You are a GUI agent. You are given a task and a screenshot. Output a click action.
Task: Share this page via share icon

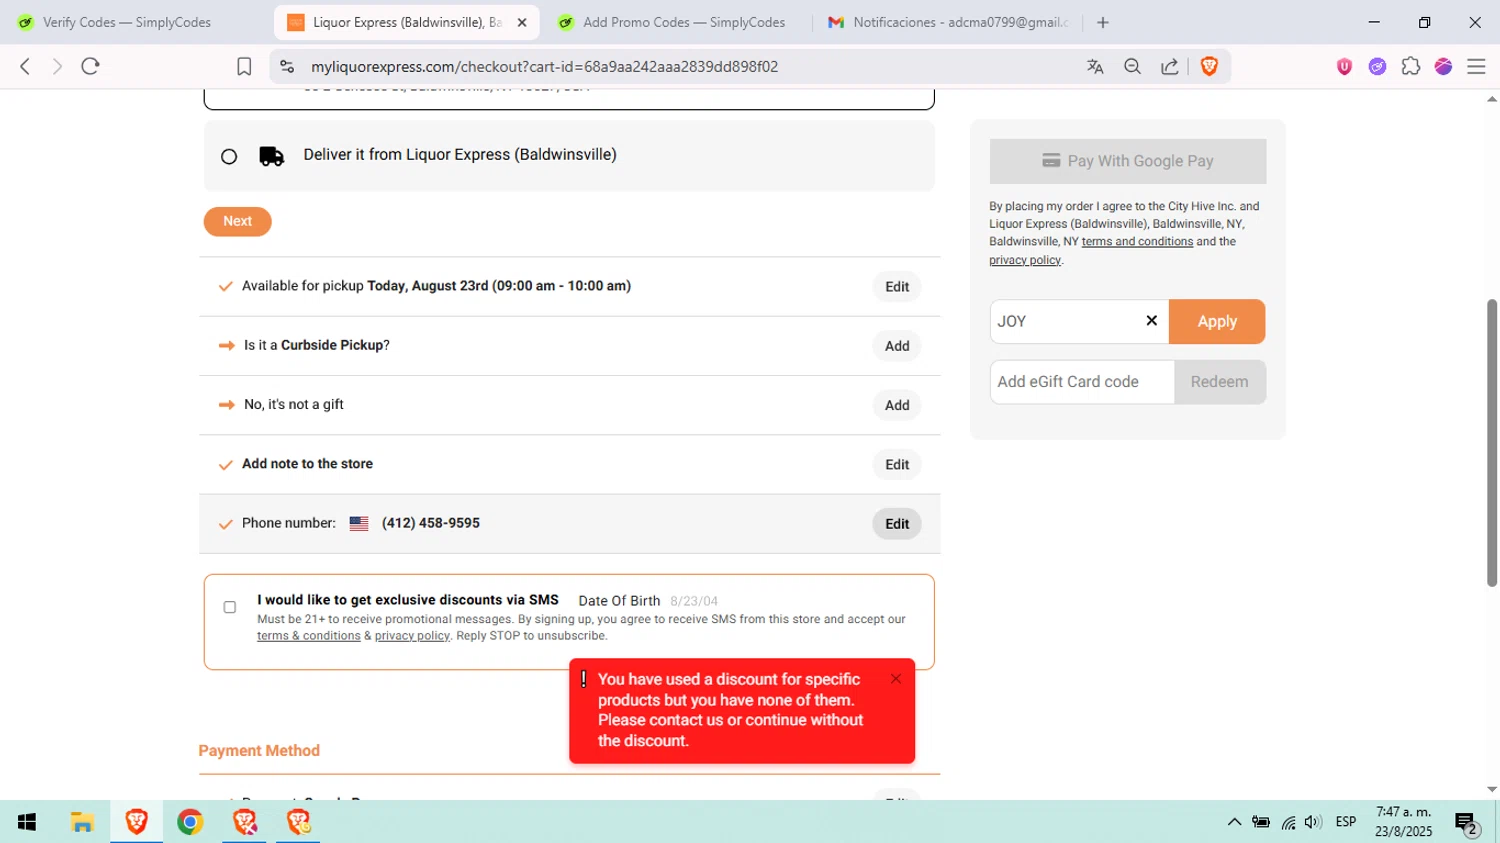1169,66
